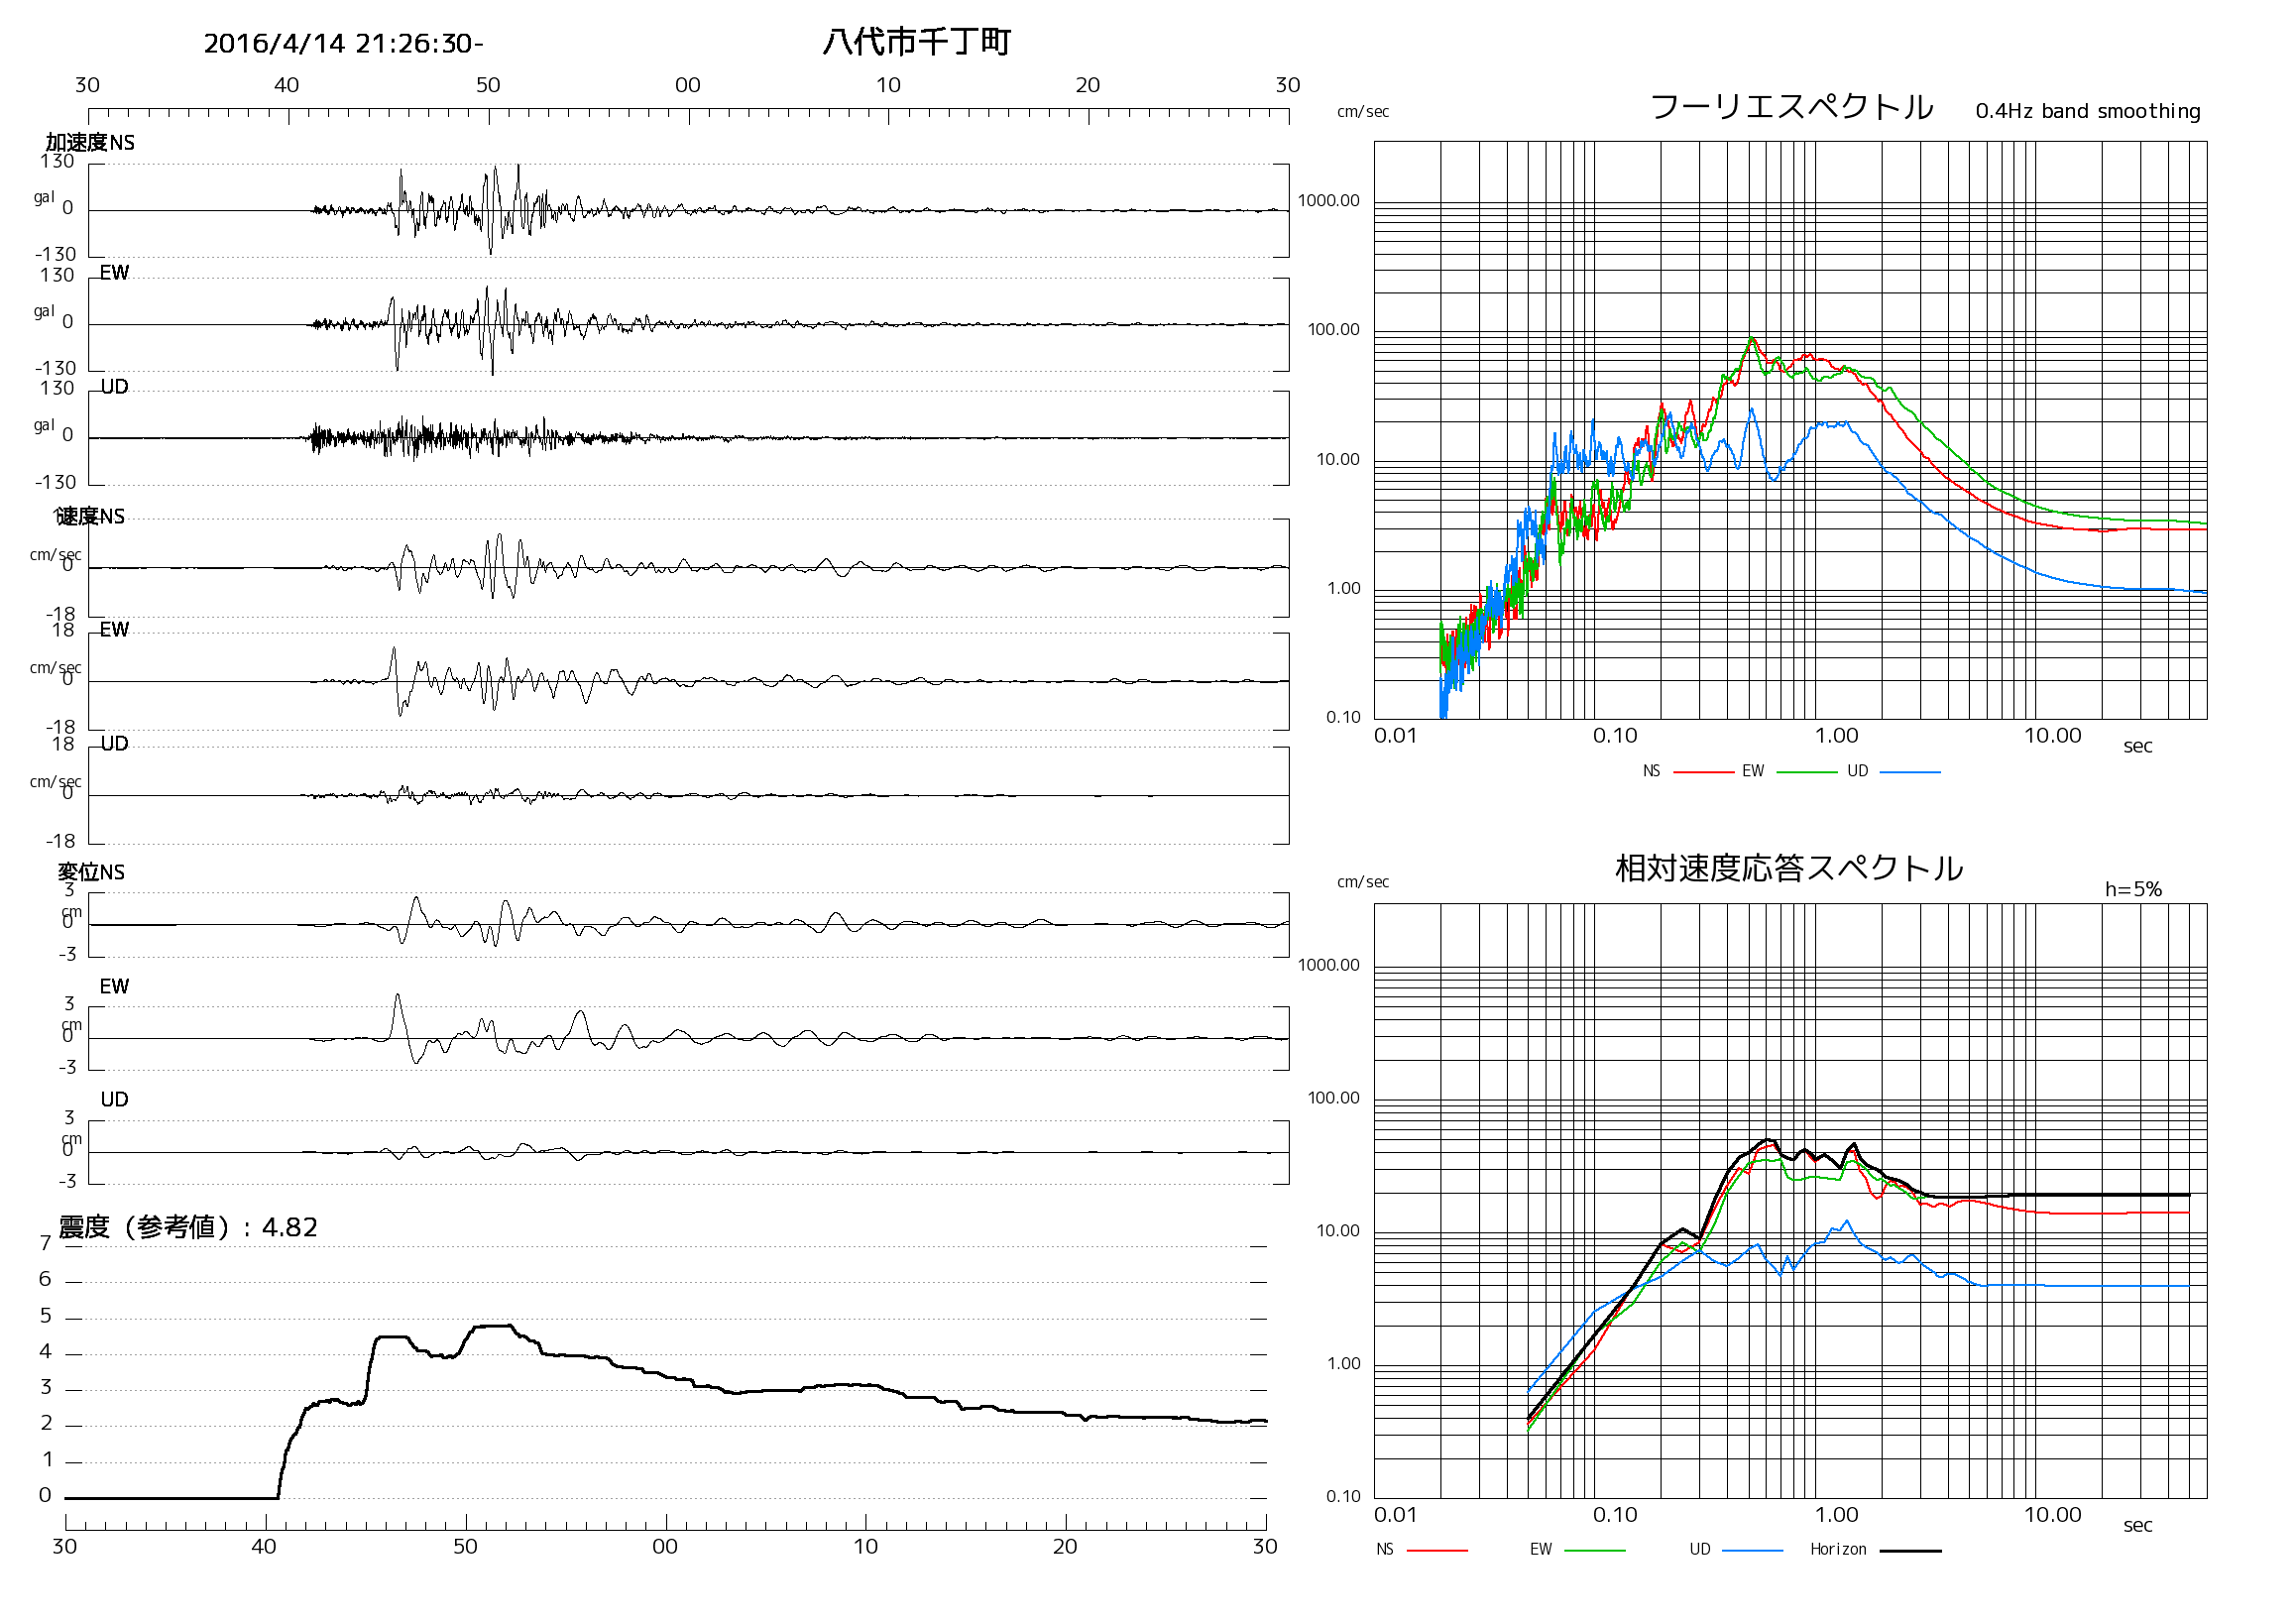Click the black Horizon line in response legend

tap(1910, 1551)
